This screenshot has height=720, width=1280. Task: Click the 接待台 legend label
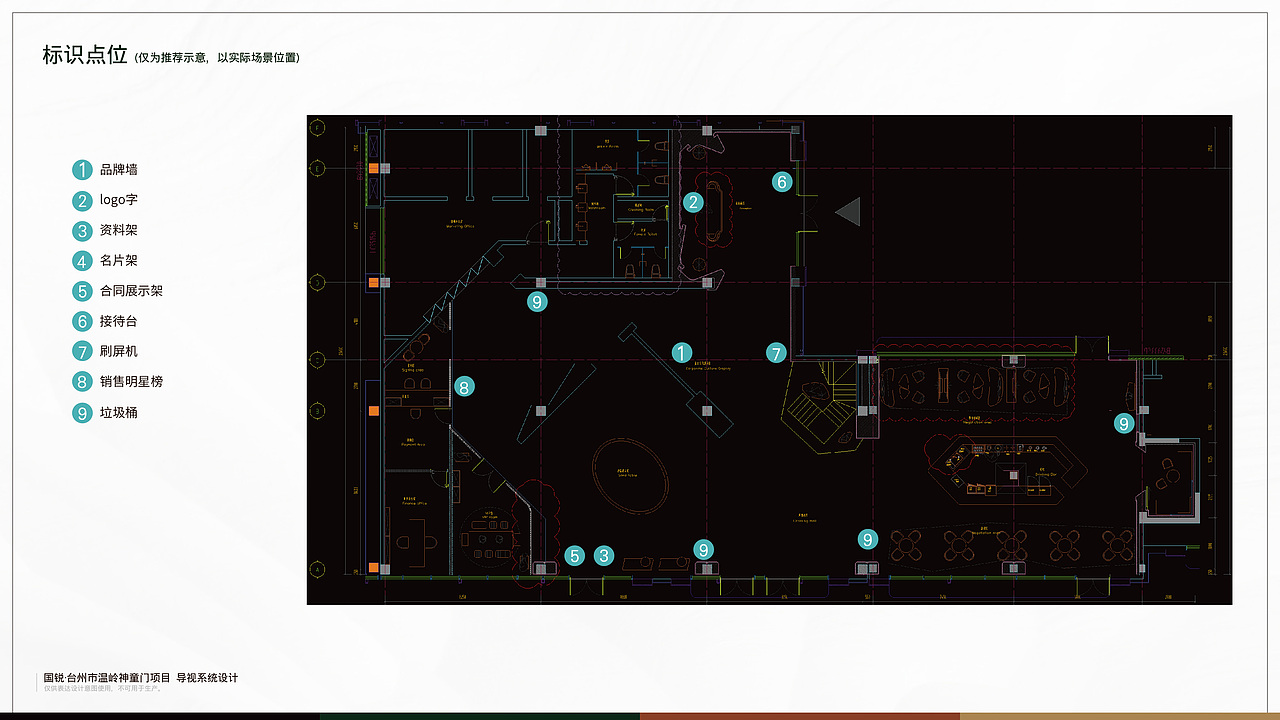click(119, 321)
